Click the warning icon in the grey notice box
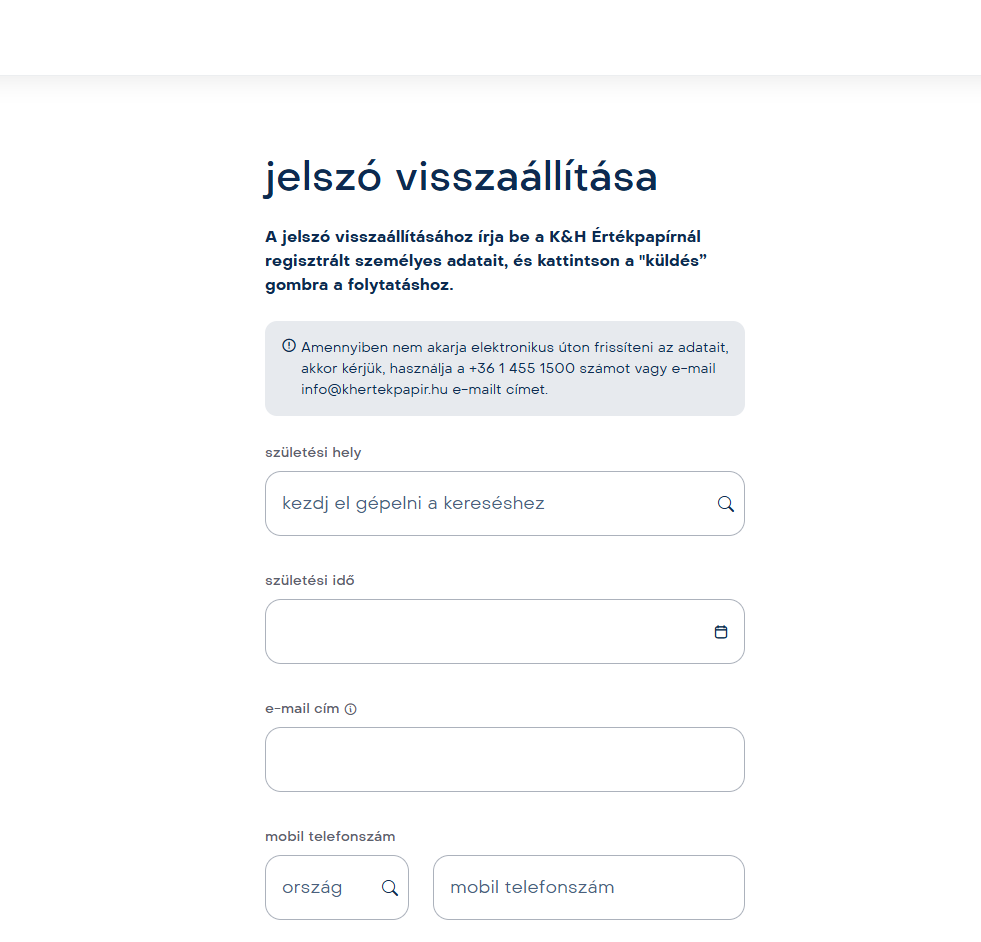 tap(289, 346)
